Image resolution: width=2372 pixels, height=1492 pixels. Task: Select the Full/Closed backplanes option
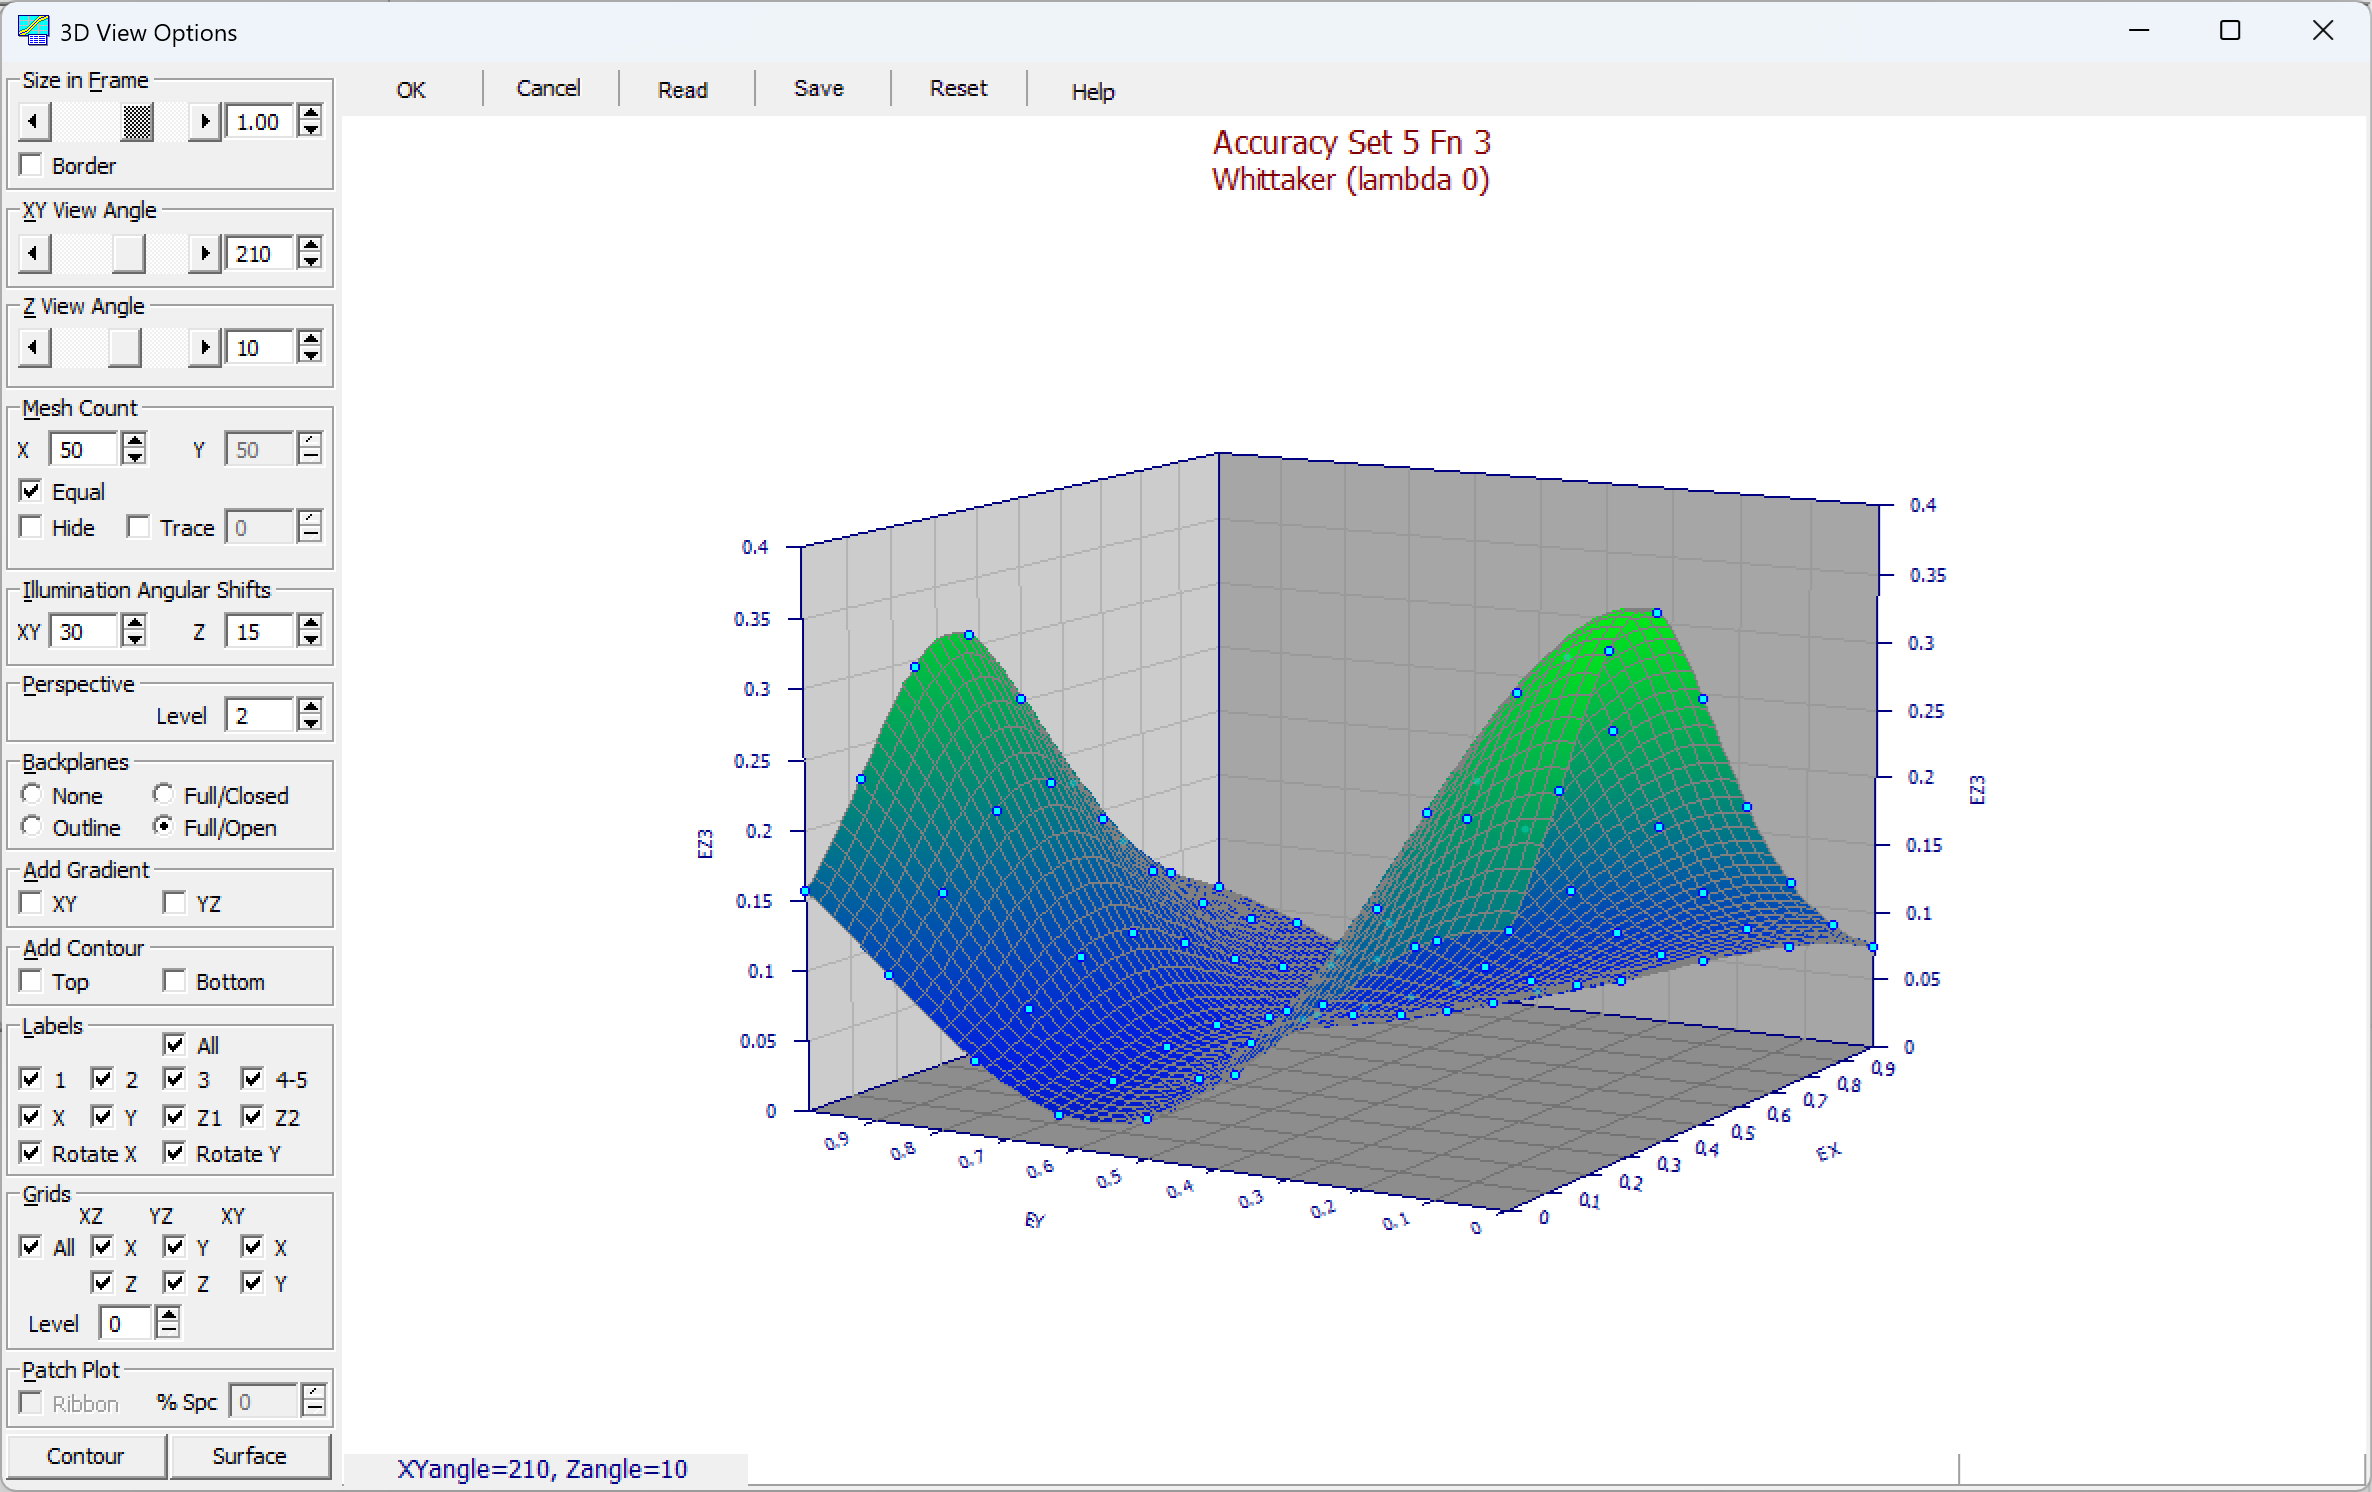[163, 794]
